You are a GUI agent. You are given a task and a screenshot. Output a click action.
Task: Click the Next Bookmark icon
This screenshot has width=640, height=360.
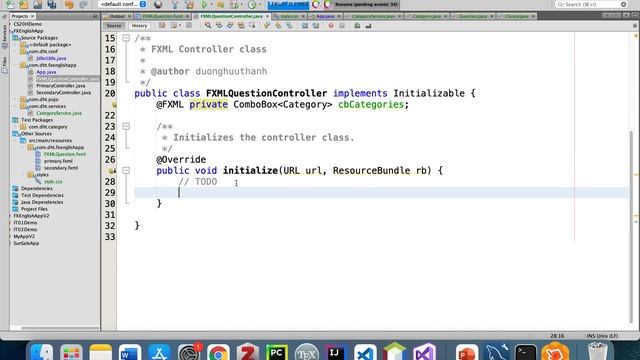coord(278,26)
